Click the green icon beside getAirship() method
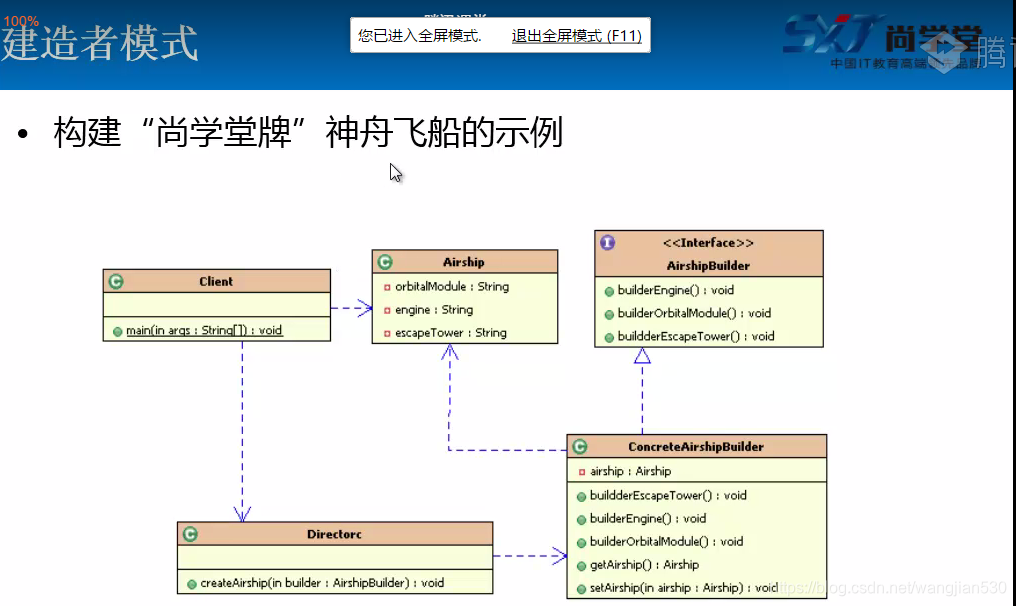 pyautogui.click(x=581, y=566)
